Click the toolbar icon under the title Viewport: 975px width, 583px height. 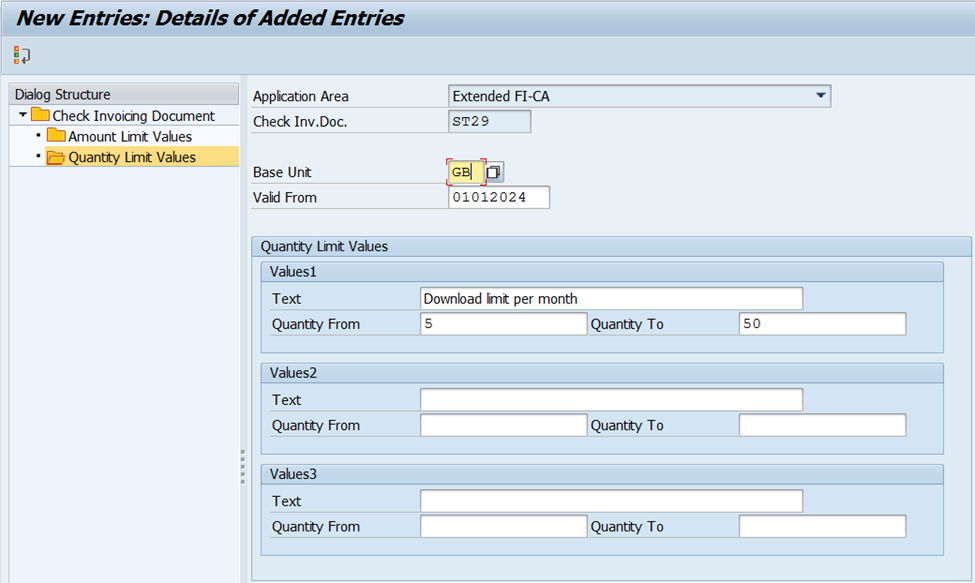[22, 56]
